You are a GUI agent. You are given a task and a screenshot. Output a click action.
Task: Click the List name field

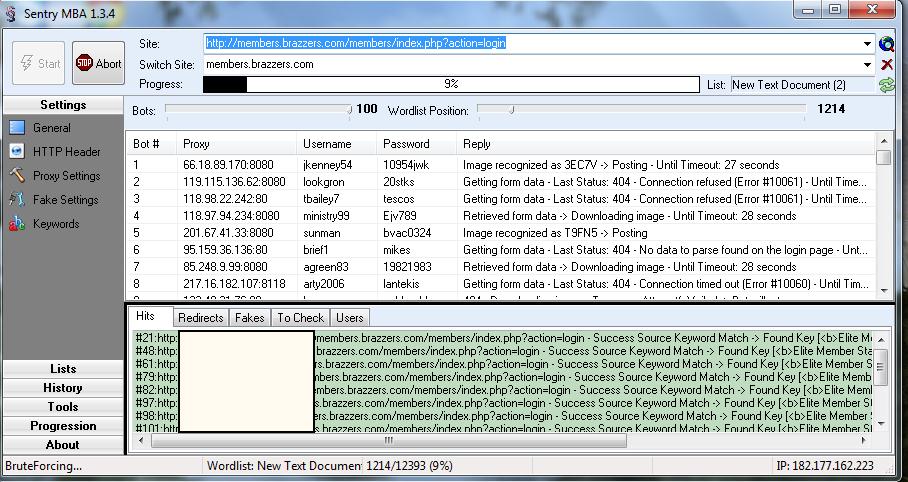(x=803, y=85)
